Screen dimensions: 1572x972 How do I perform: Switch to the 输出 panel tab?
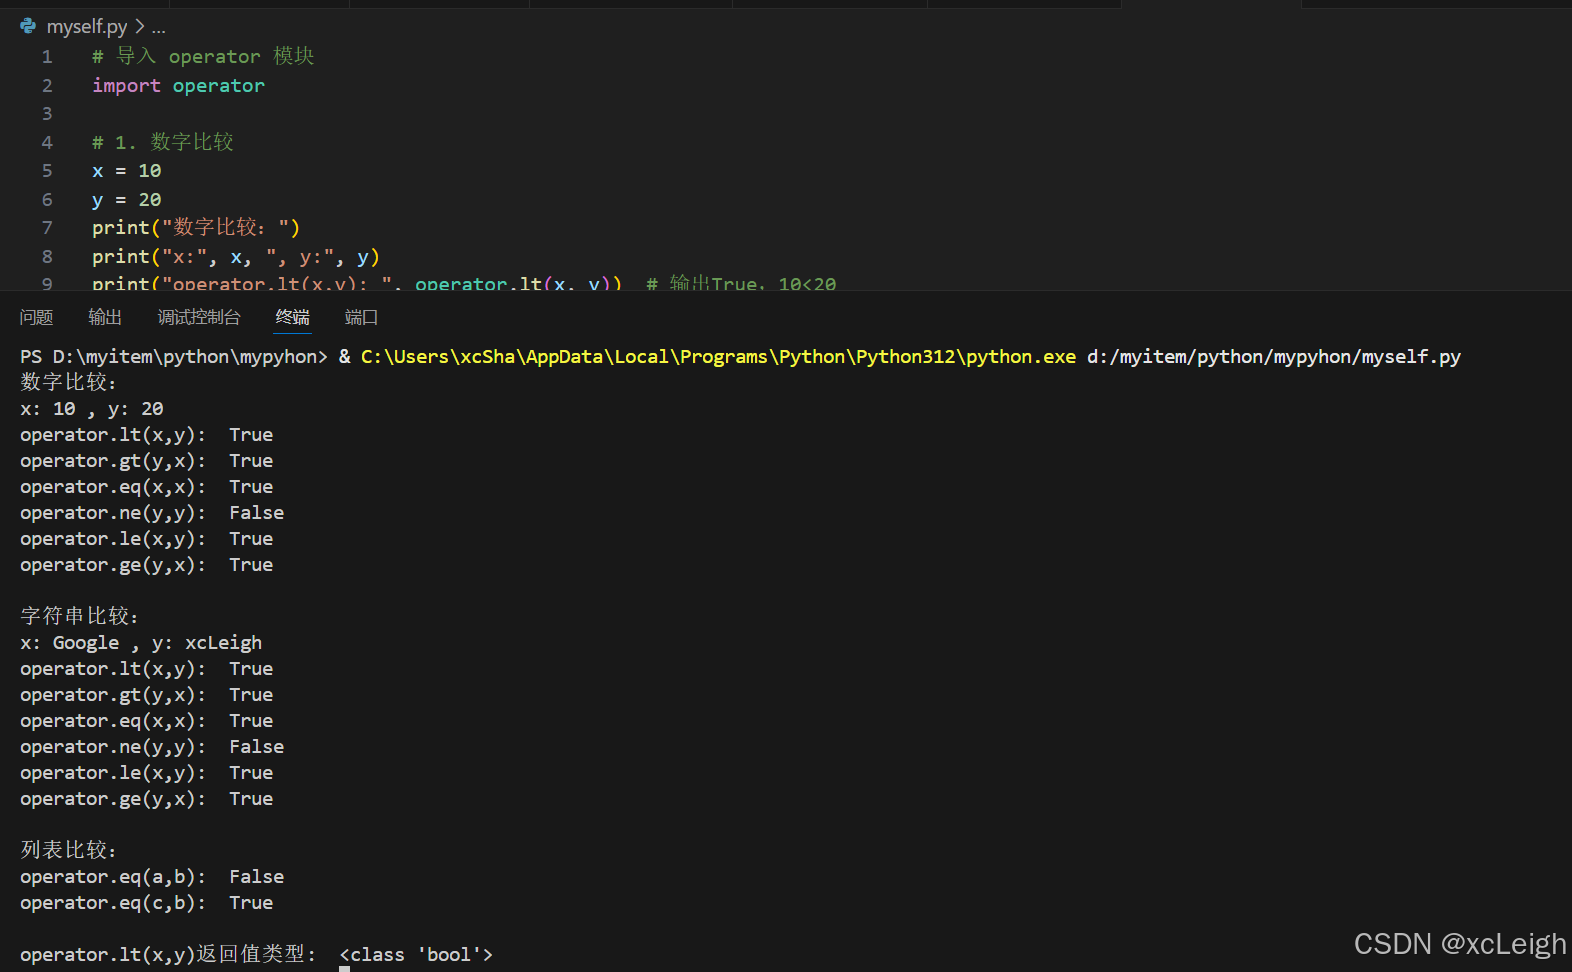click(105, 317)
